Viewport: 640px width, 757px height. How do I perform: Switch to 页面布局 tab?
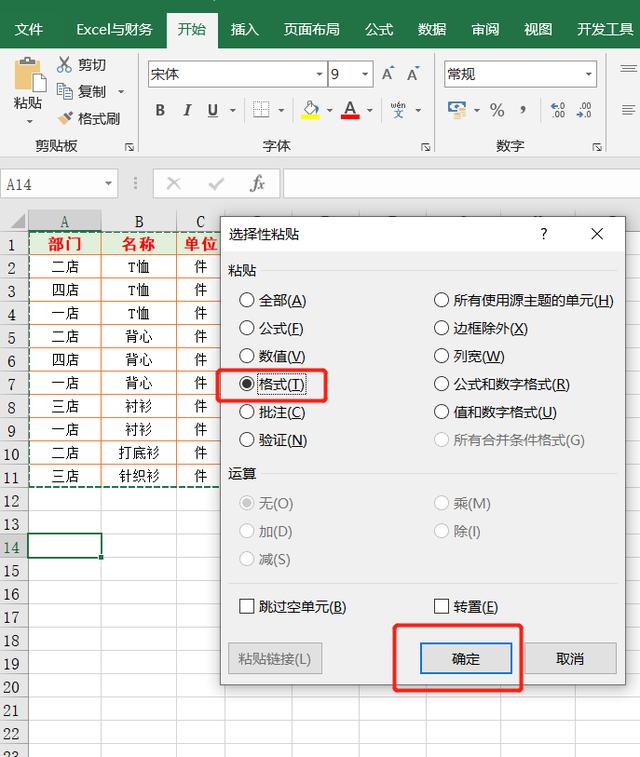pyautogui.click(x=311, y=29)
